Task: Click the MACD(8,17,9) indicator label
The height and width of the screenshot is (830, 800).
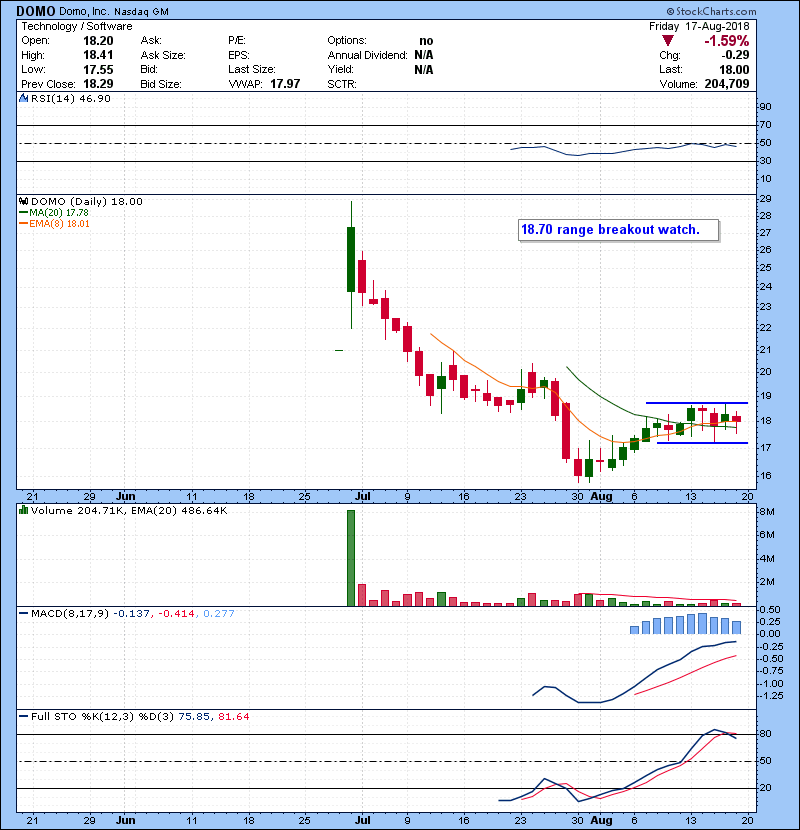Action: pyautogui.click(x=69, y=614)
